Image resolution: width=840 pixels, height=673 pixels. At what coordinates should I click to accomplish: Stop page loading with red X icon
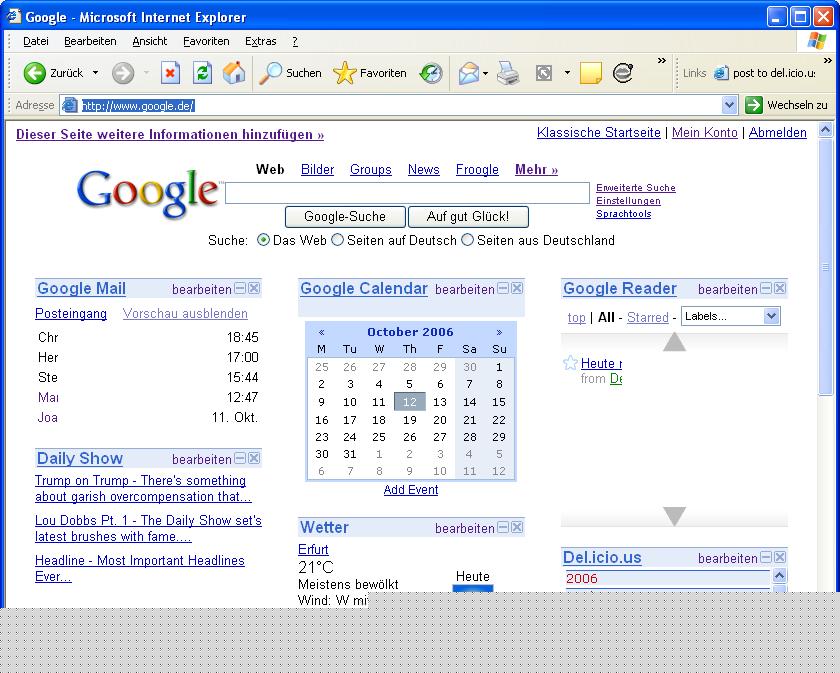[170, 73]
